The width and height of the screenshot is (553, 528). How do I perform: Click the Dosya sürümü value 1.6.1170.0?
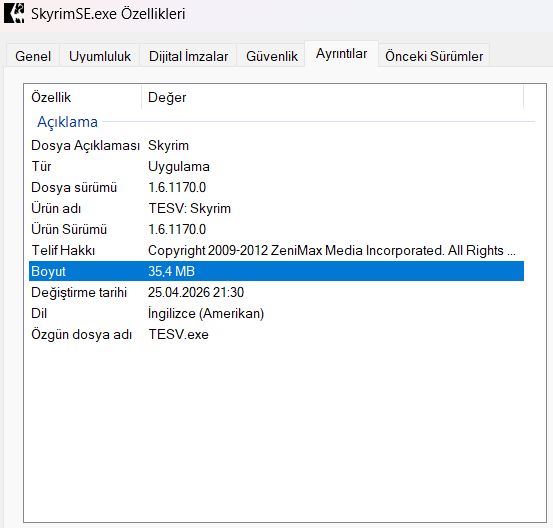[177, 187]
